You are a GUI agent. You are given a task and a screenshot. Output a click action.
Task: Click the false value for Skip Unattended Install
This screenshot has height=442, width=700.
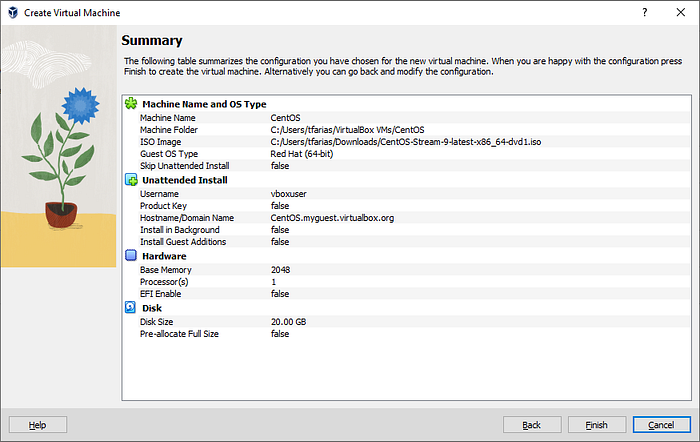tap(280, 166)
